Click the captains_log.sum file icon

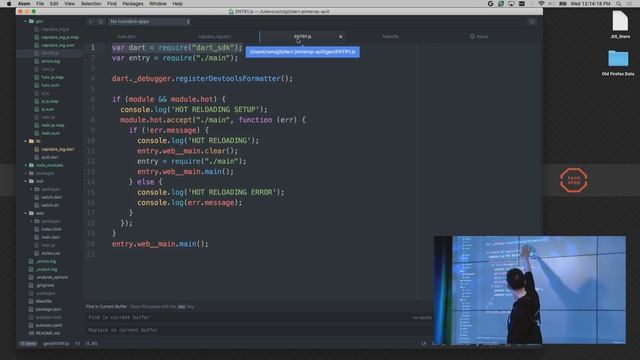tap(37, 45)
